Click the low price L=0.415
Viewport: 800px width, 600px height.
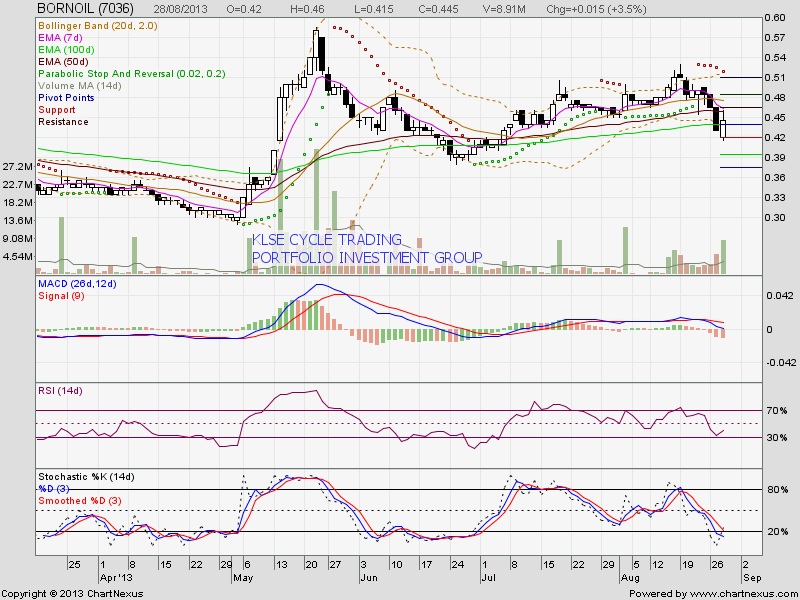(x=376, y=9)
